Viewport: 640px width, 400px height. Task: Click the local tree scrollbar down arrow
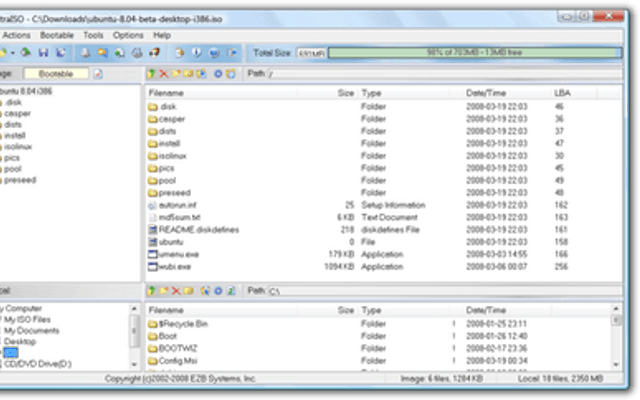[134, 364]
